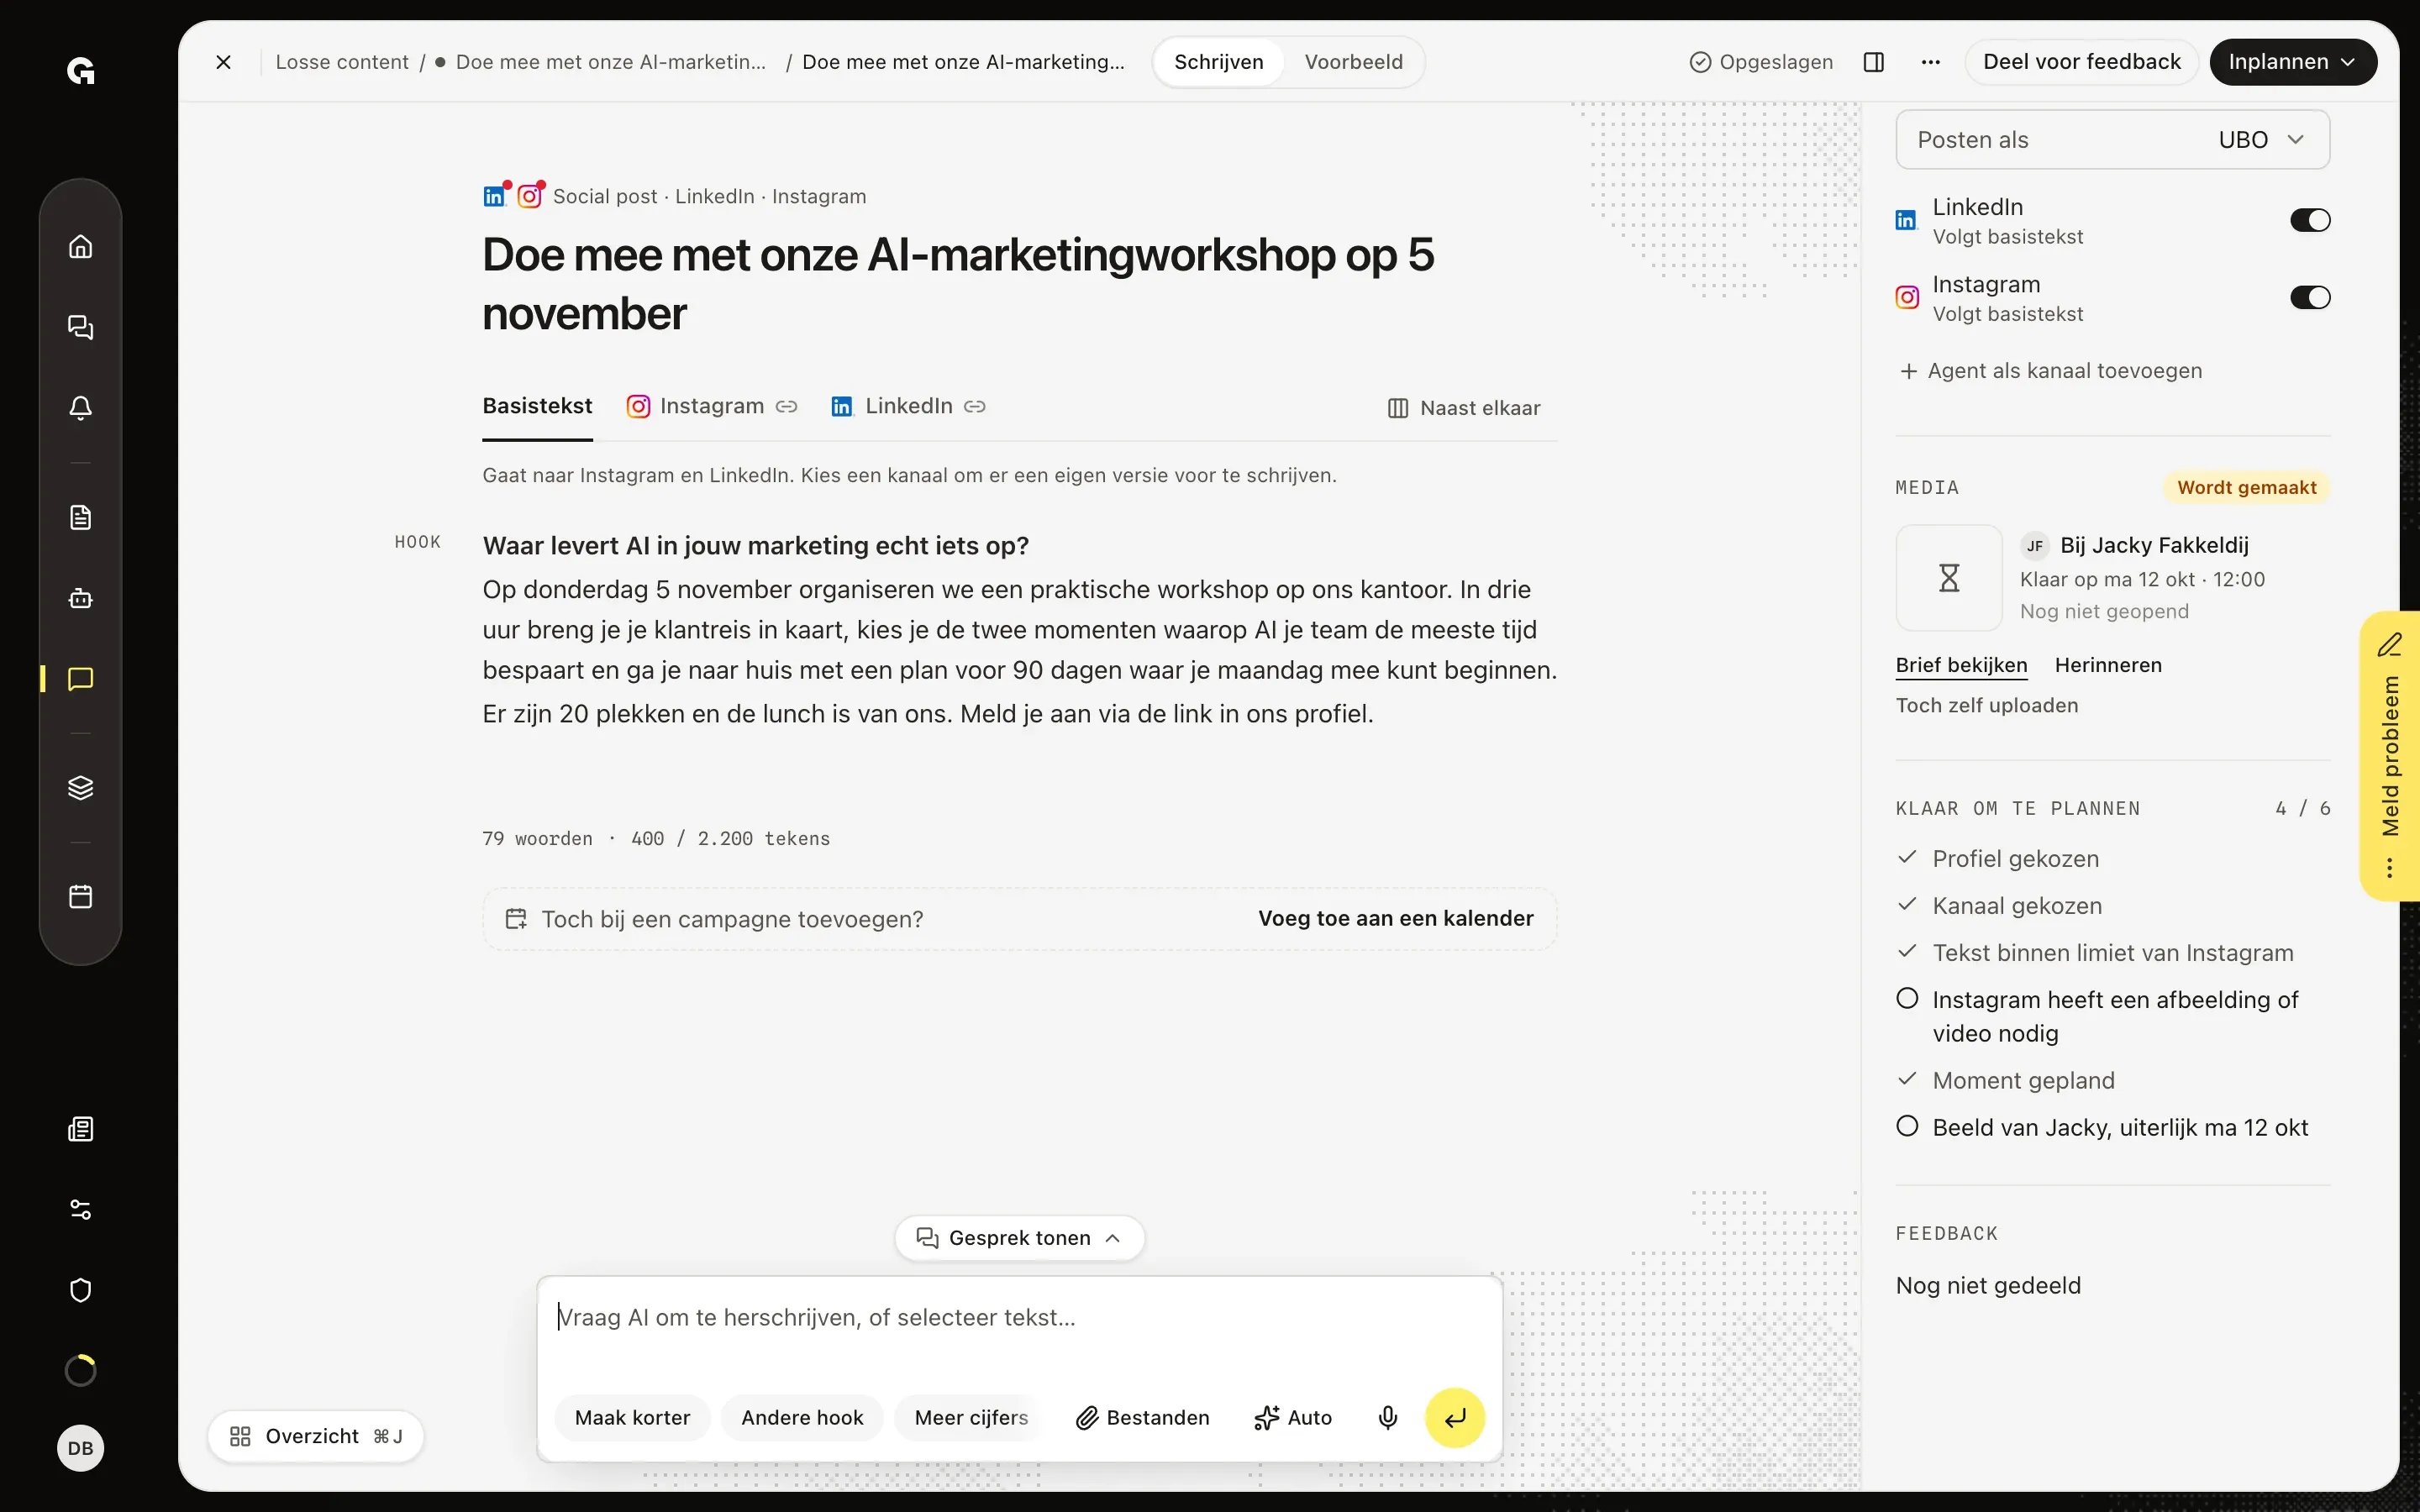Click 'Toch zelf uploaden' link
Screen dimensions: 2420x1512
click(1986, 705)
